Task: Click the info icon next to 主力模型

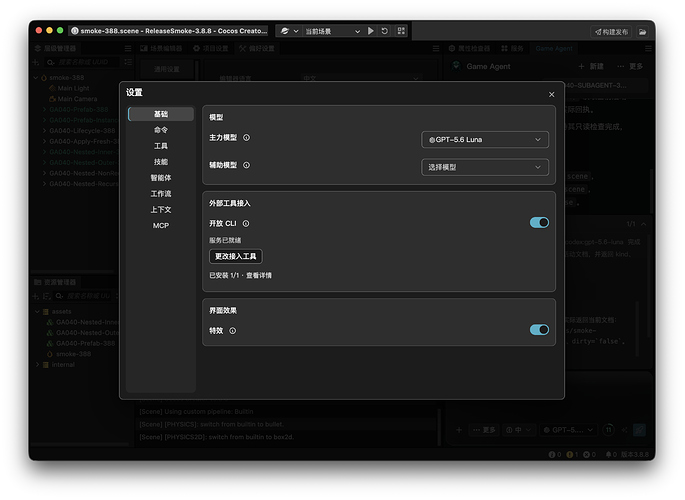Action: click(x=246, y=138)
